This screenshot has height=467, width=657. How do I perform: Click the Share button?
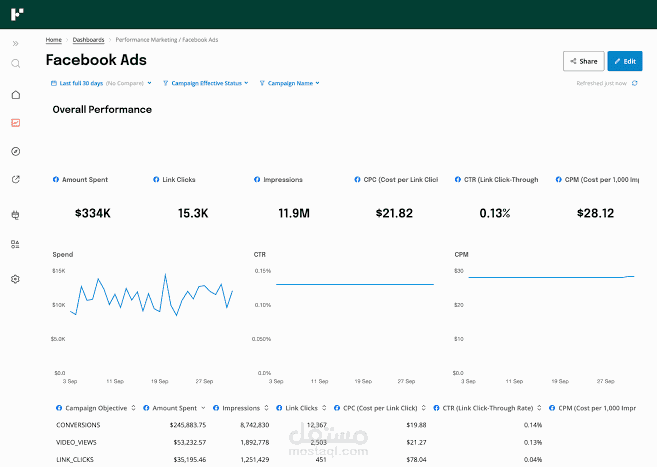point(584,61)
